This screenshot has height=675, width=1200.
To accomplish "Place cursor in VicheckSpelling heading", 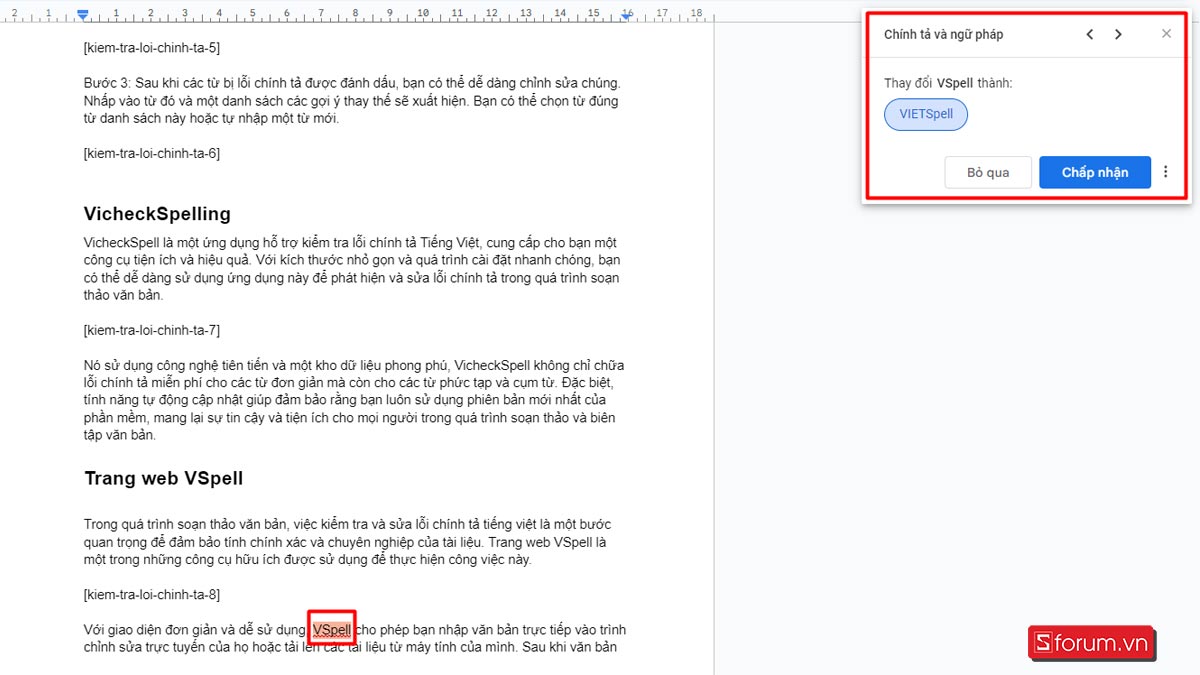I will 157,214.
